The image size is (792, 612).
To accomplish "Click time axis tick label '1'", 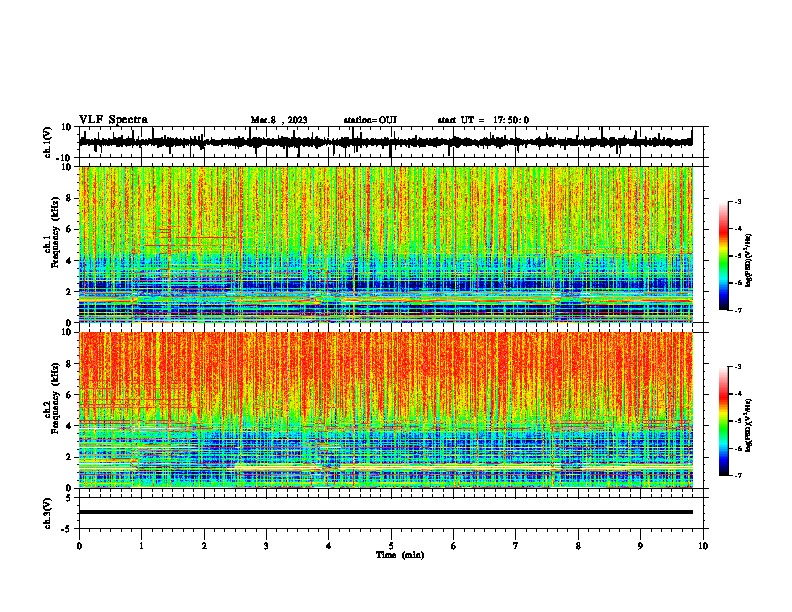I will tap(141, 546).
